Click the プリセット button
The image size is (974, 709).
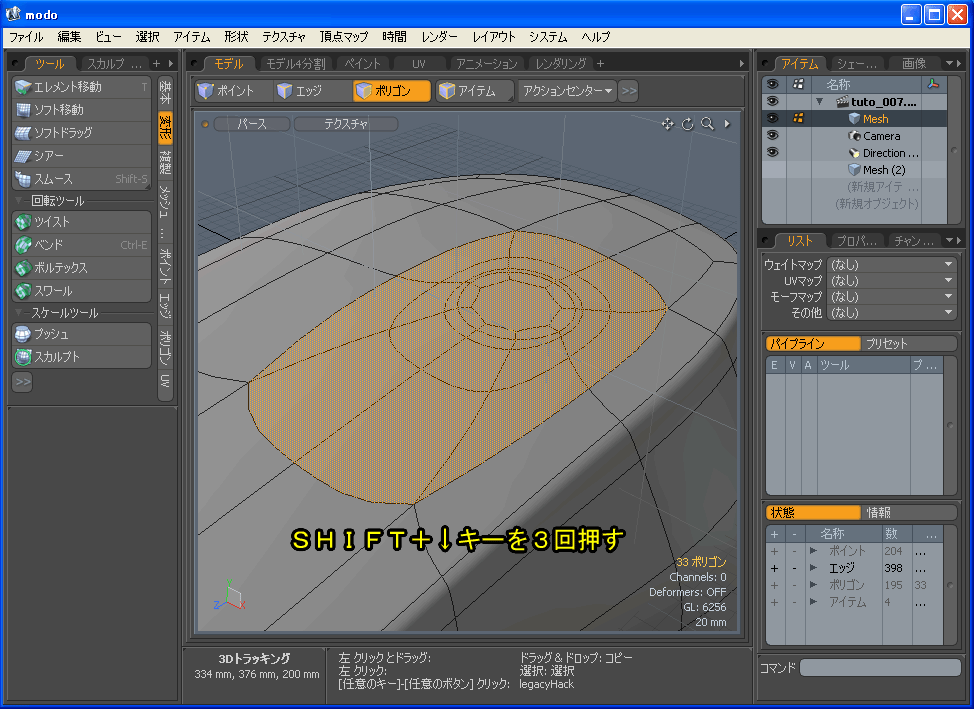pos(886,343)
